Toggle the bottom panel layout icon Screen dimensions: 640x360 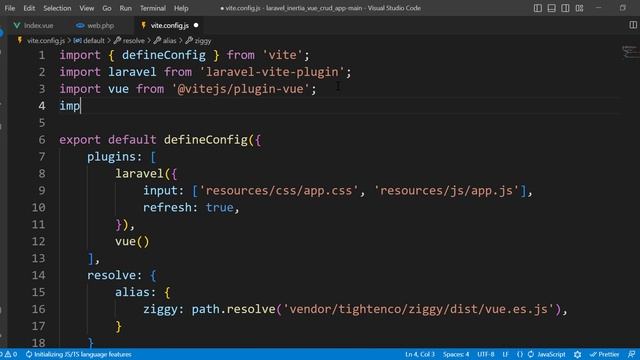click(x=551, y=8)
